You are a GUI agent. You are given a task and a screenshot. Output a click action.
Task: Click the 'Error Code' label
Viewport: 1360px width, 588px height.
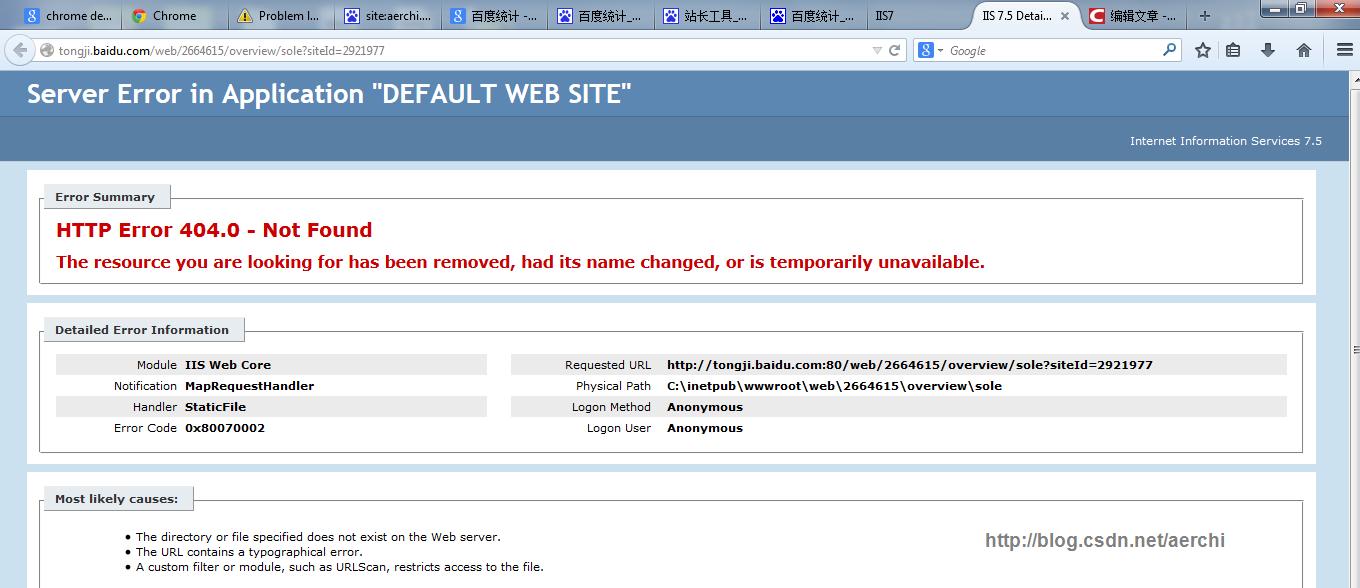point(145,428)
